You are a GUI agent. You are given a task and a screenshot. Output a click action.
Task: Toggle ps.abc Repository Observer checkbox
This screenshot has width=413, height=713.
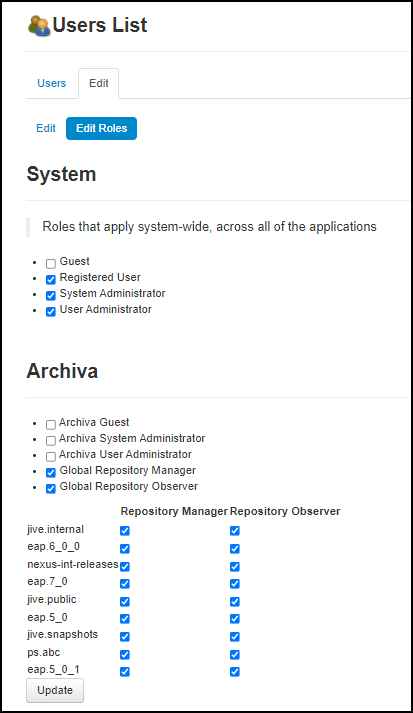[x=235, y=654]
